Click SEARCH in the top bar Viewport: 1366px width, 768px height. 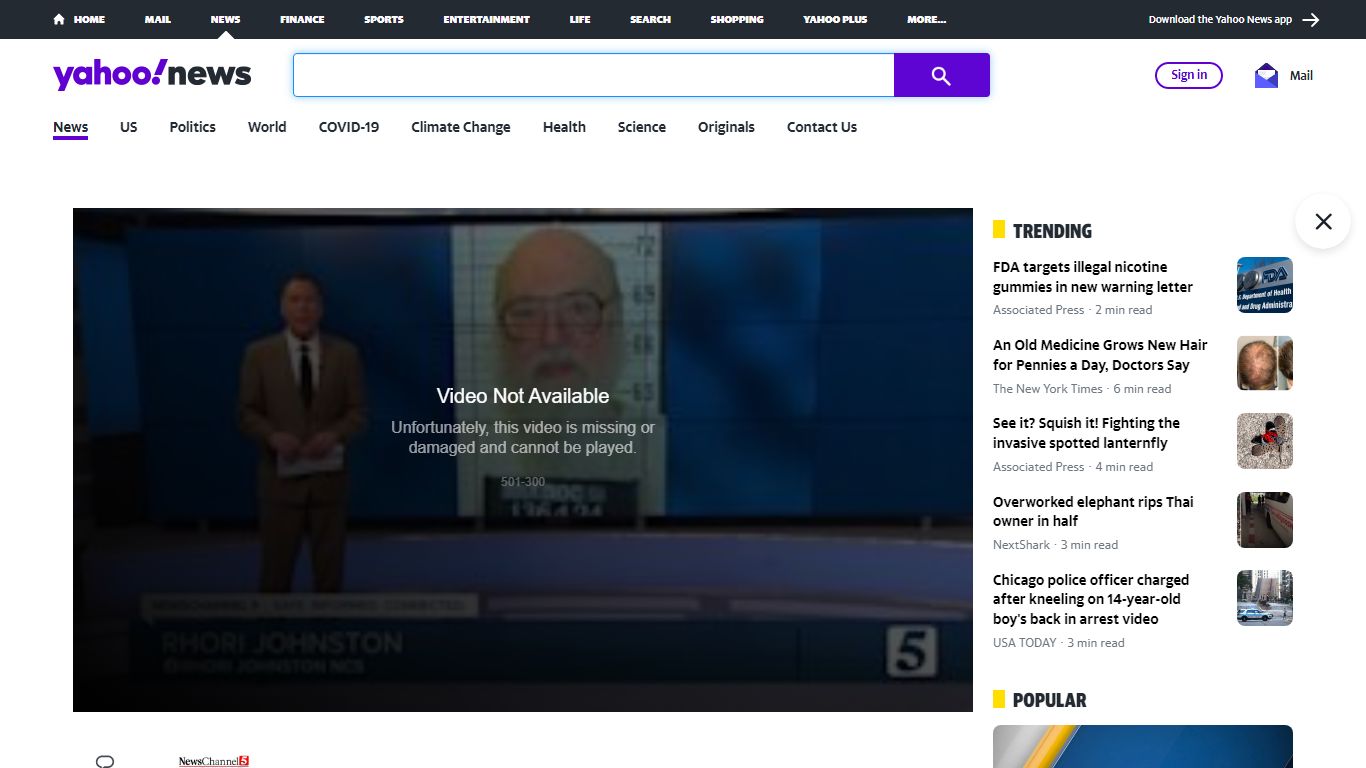pyautogui.click(x=650, y=19)
